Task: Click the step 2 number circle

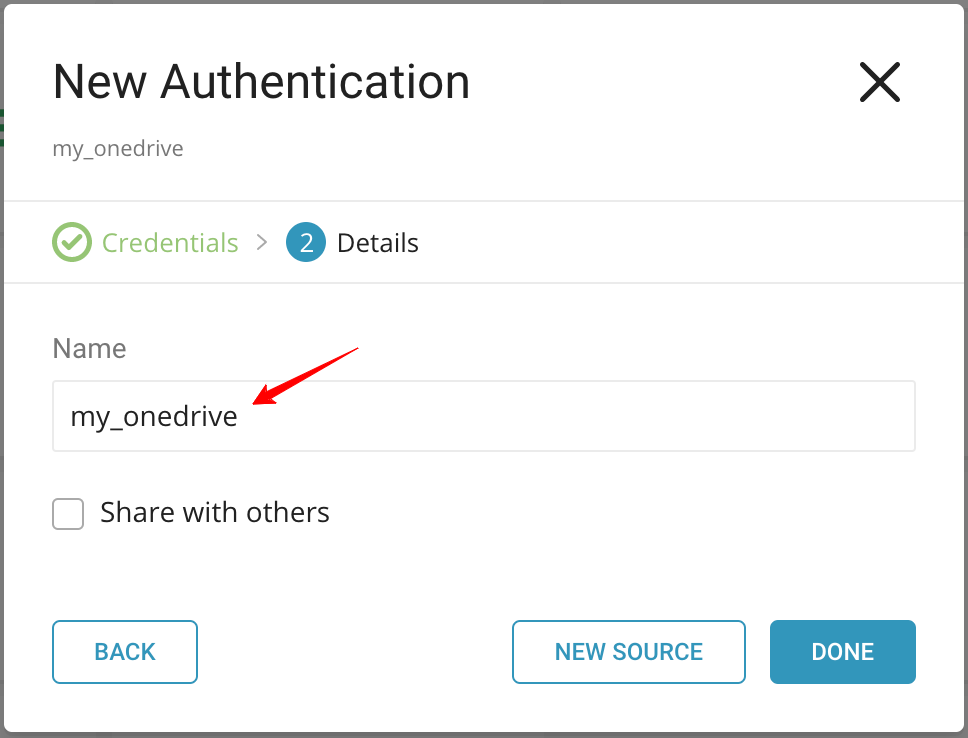Action: point(306,242)
